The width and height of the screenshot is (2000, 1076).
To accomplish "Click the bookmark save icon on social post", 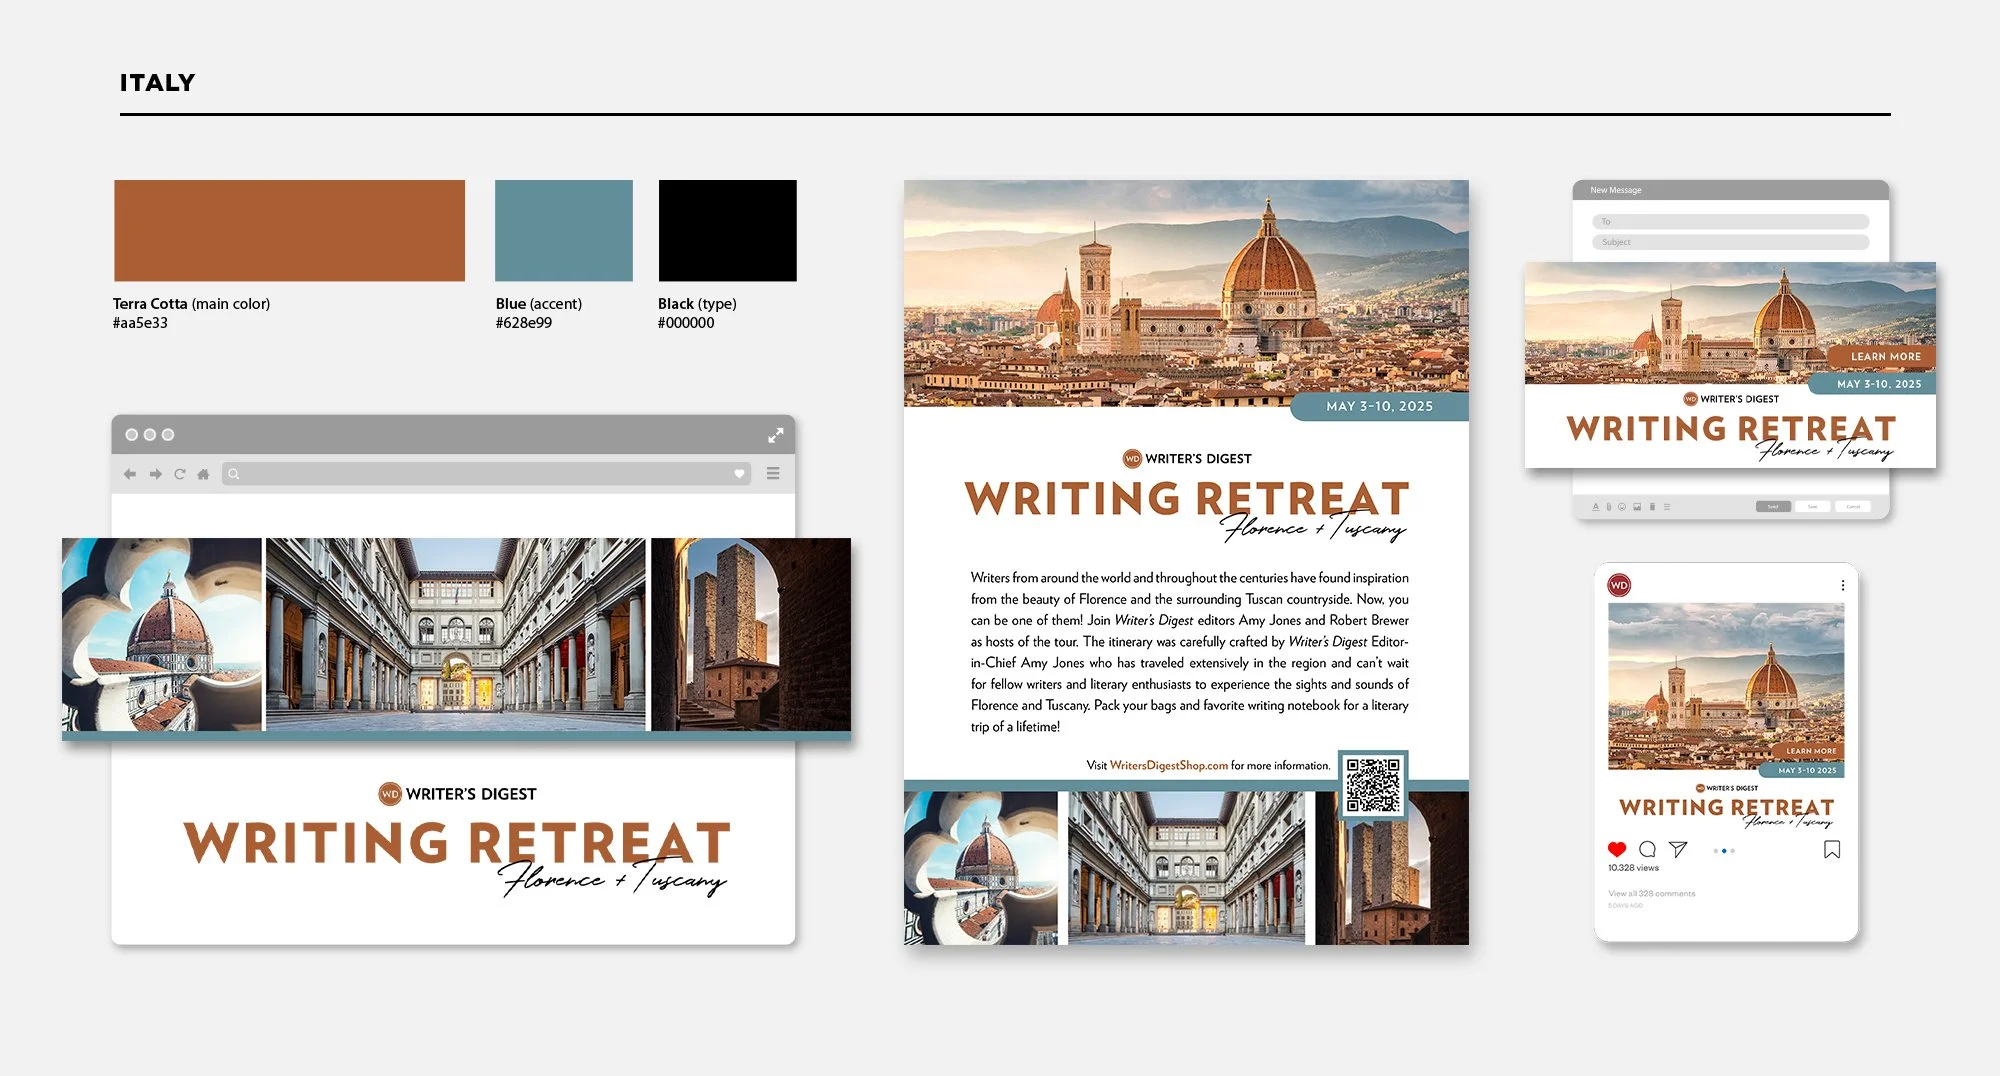I will [1832, 849].
